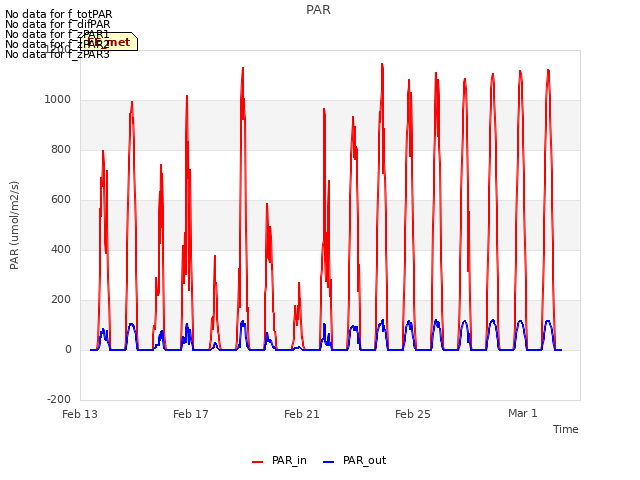Click 'No data for f_zPAR3' message
640x480 pixels.
tap(58, 54)
